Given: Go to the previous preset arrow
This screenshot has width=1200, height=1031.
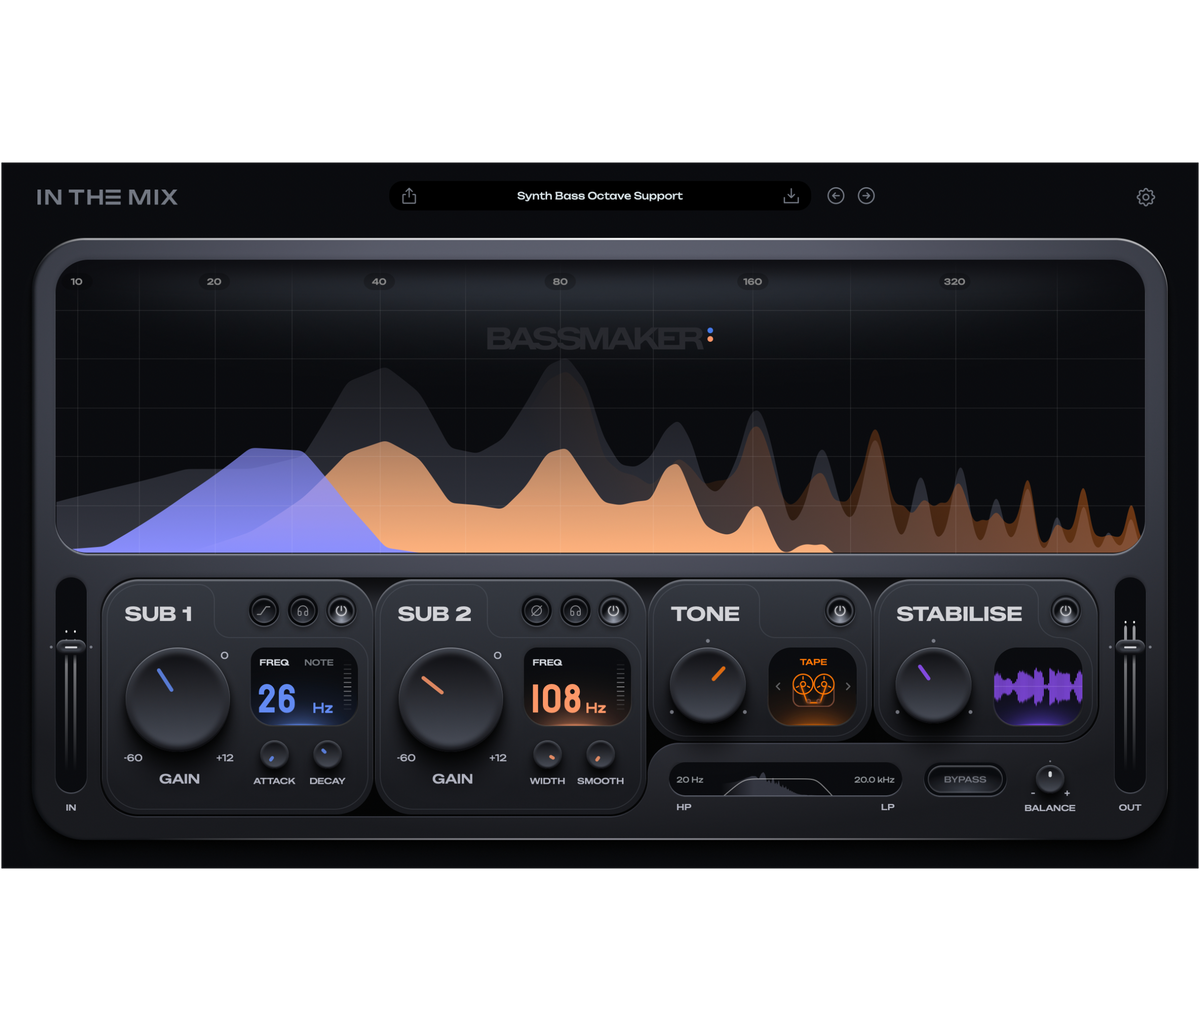Looking at the screenshot, I should point(836,196).
